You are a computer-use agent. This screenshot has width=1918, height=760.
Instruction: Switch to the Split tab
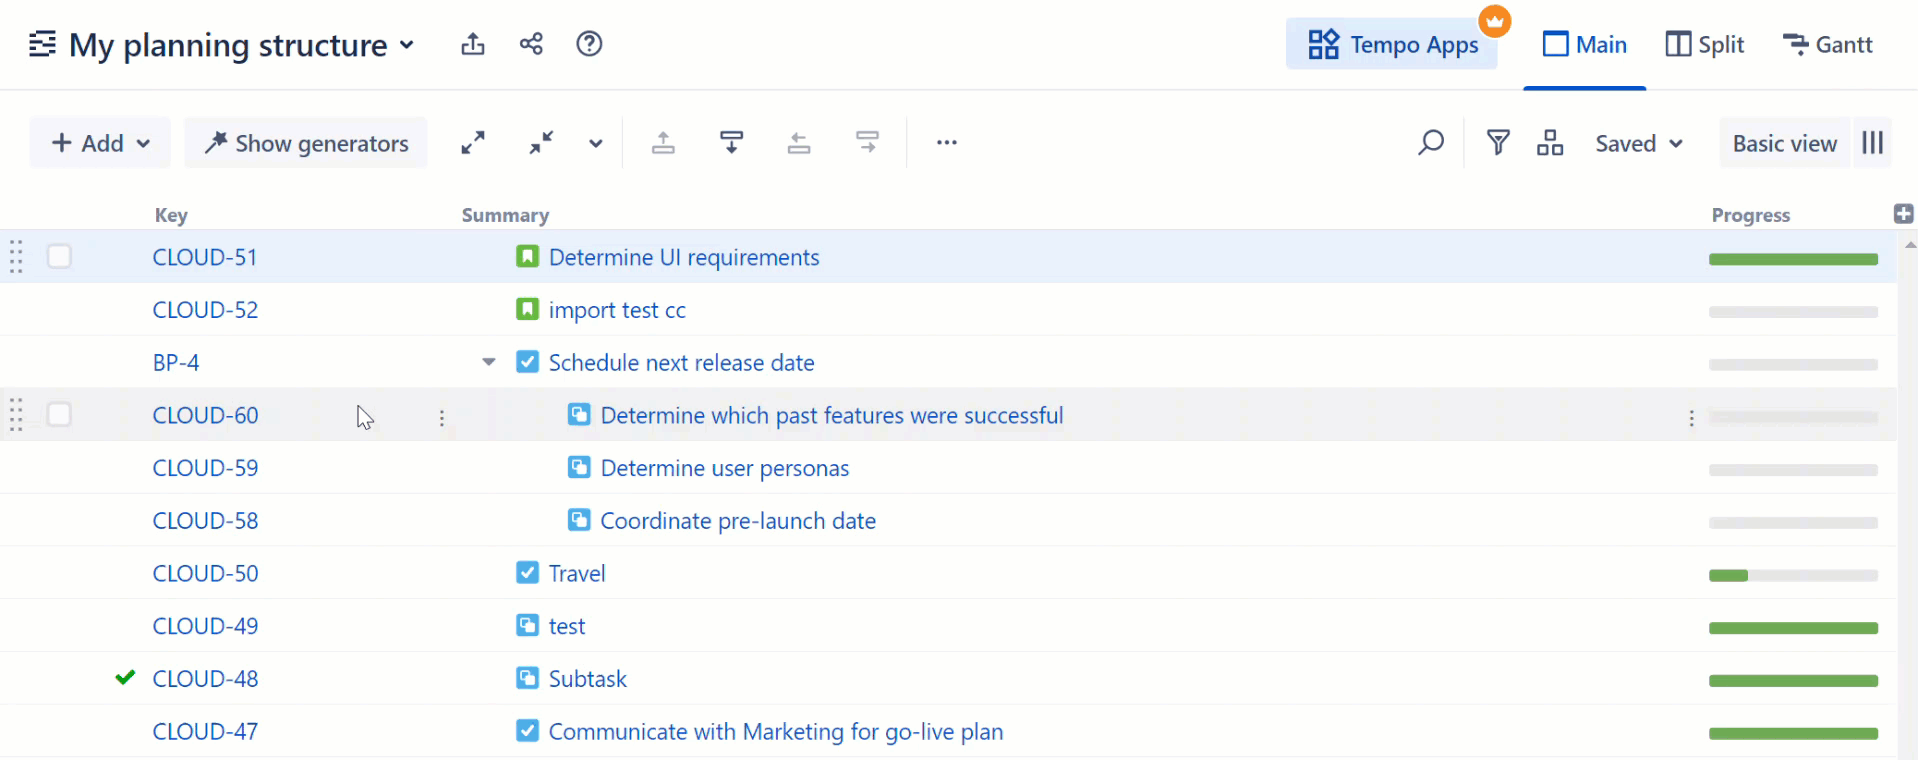[x=1705, y=45]
